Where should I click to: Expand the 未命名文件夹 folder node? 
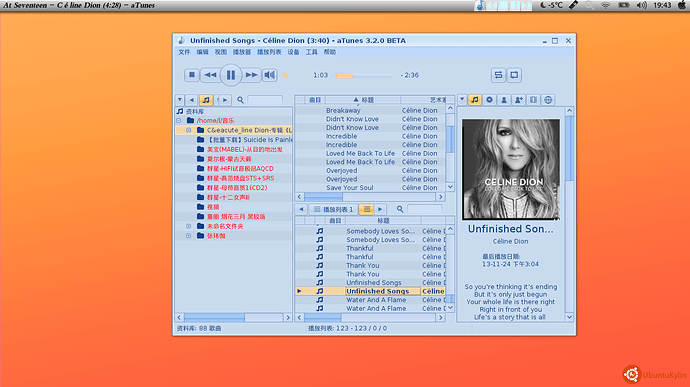point(188,226)
